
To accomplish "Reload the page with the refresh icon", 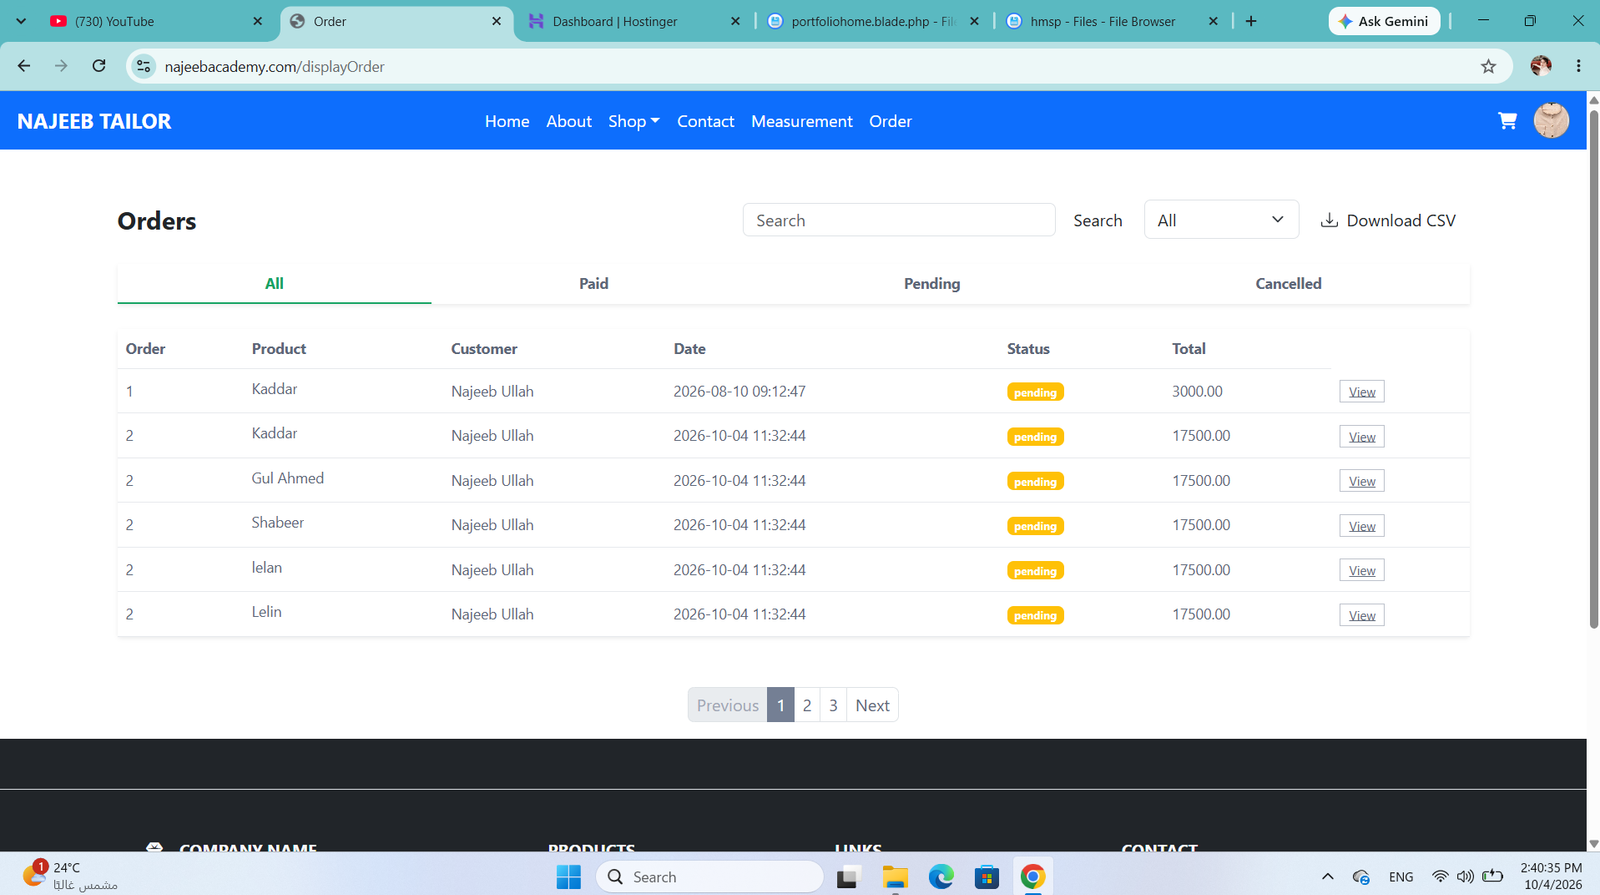I will (x=99, y=66).
